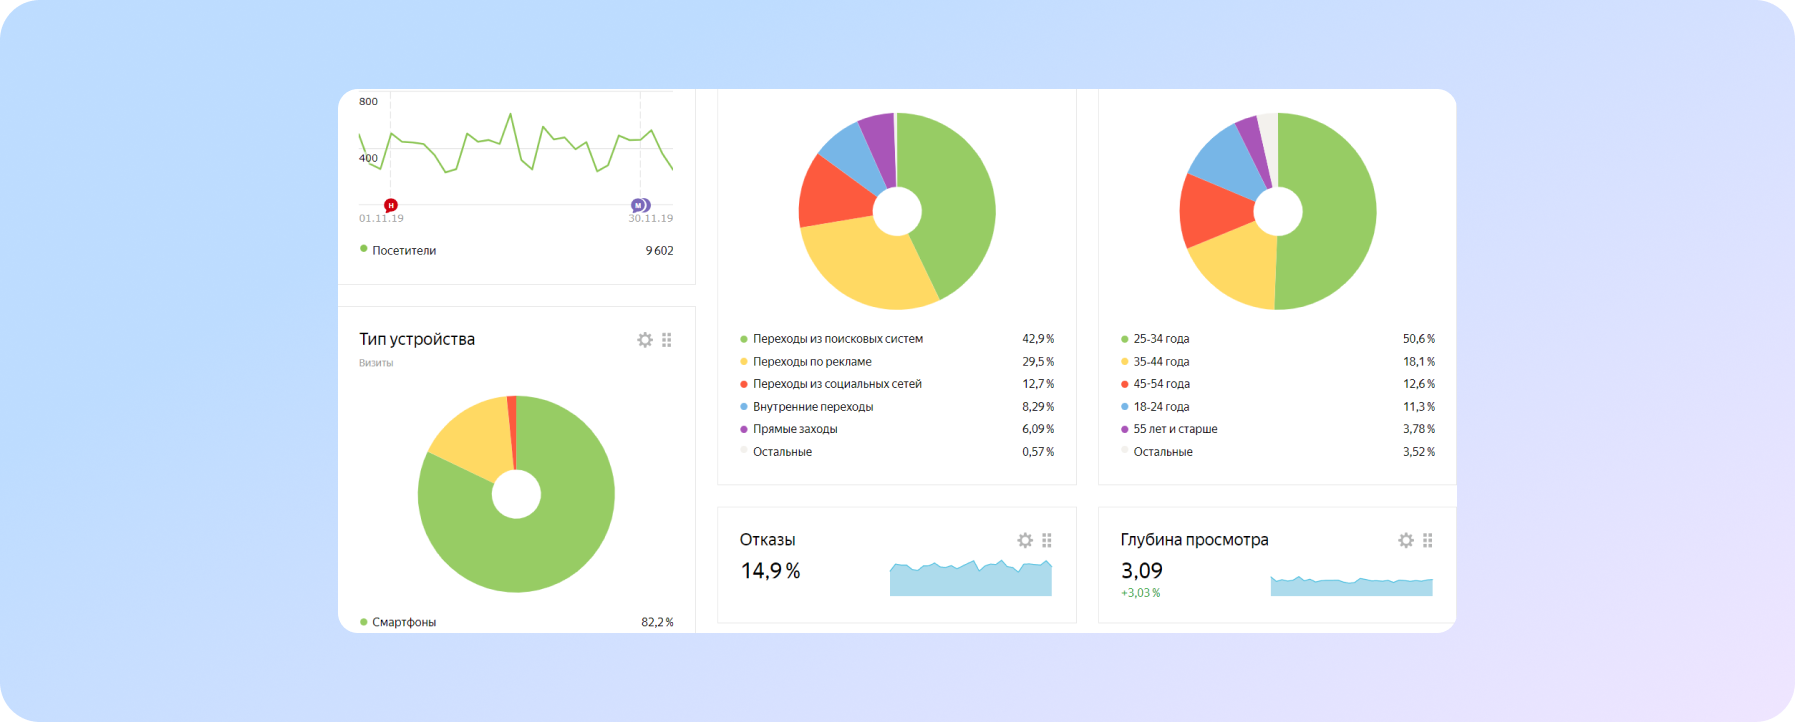
Task: Click purple marker near 30.11.19 on chart
Action: [640, 205]
